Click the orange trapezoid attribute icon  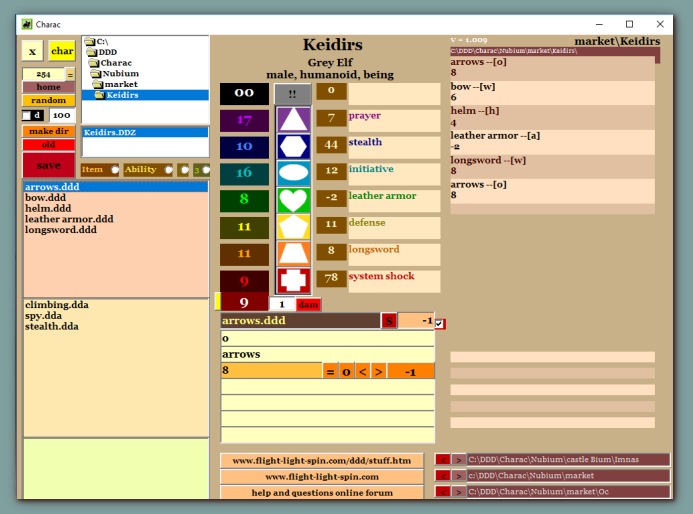[x=293, y=254]
